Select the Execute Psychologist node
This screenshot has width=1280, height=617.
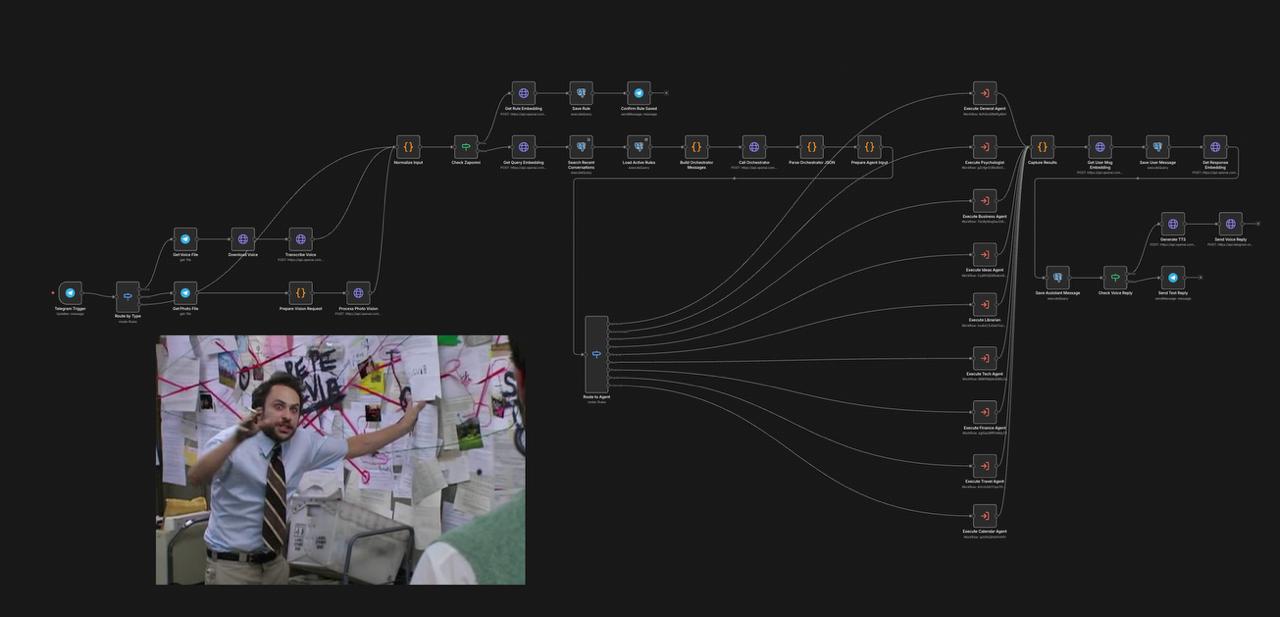click(985, 147)
